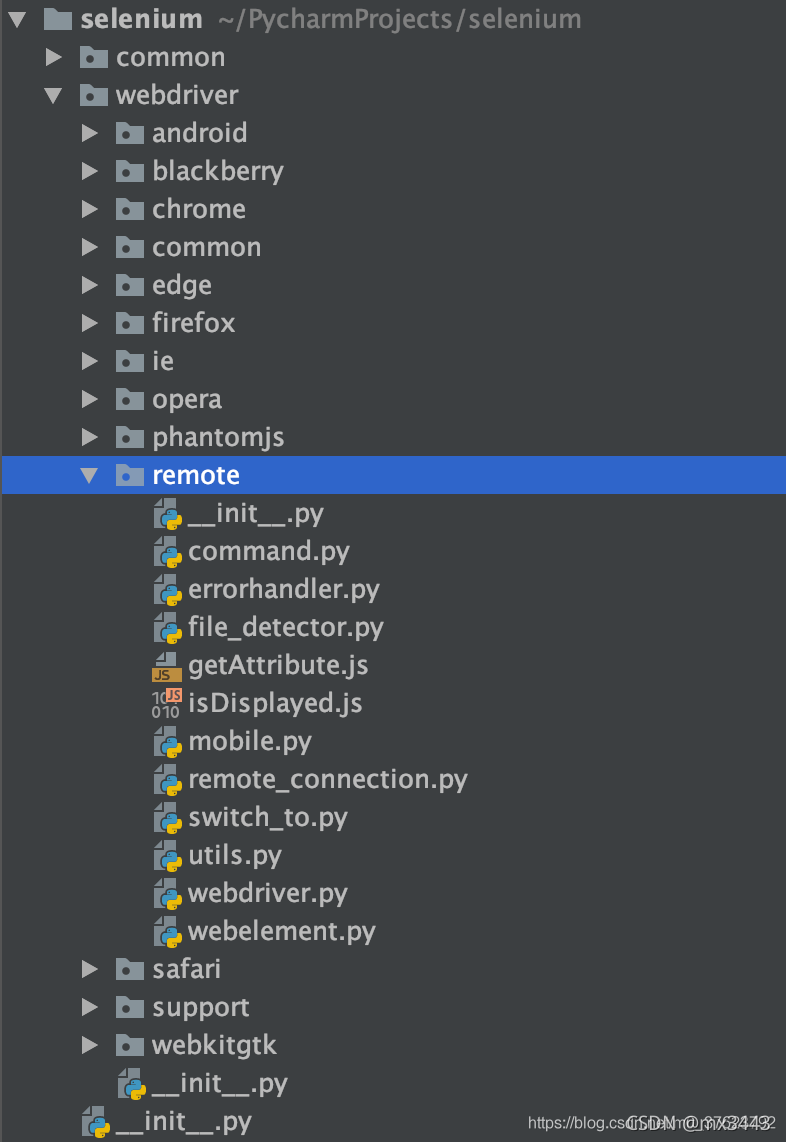Click the safari package folder icon
Screen dimensions: 786x1142
pos(130,969)
